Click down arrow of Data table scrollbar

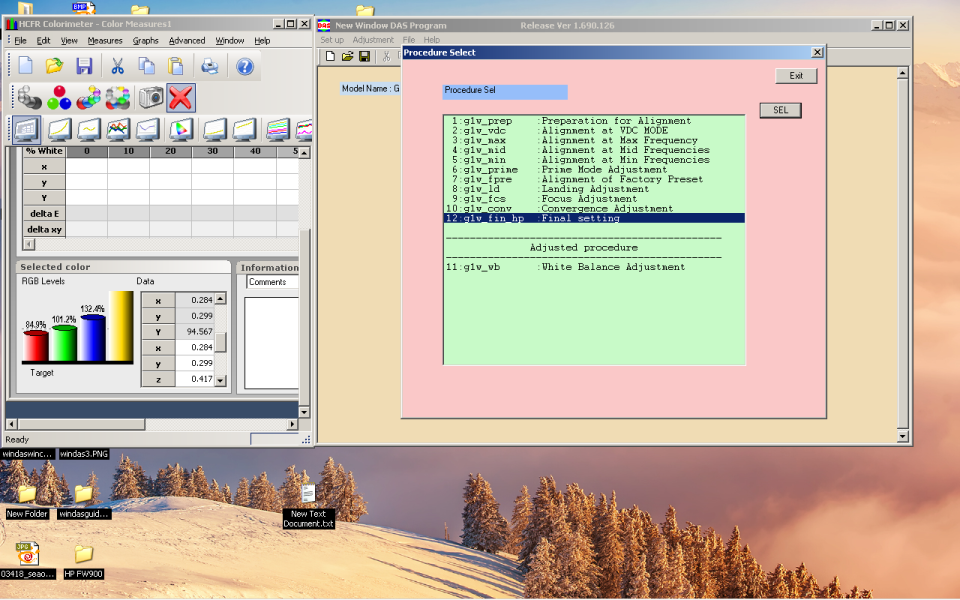[221, 381]
